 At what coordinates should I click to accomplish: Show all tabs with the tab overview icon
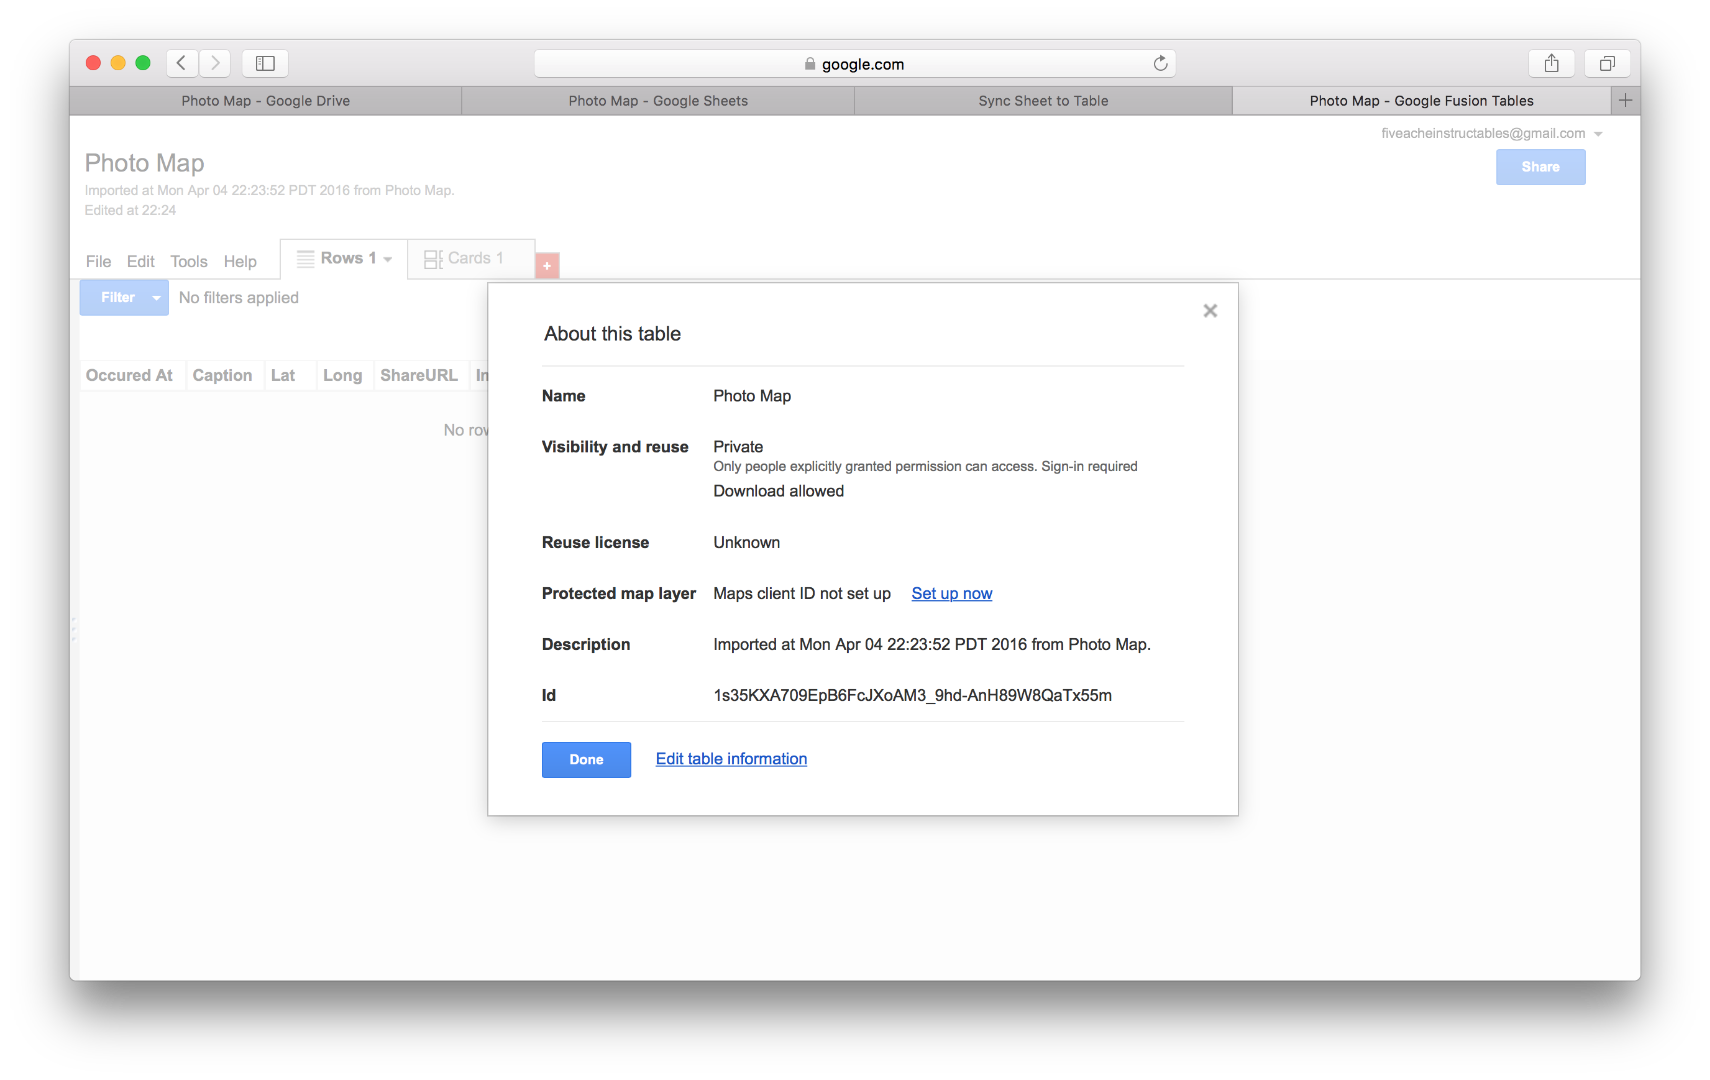tap(1607, 62)
